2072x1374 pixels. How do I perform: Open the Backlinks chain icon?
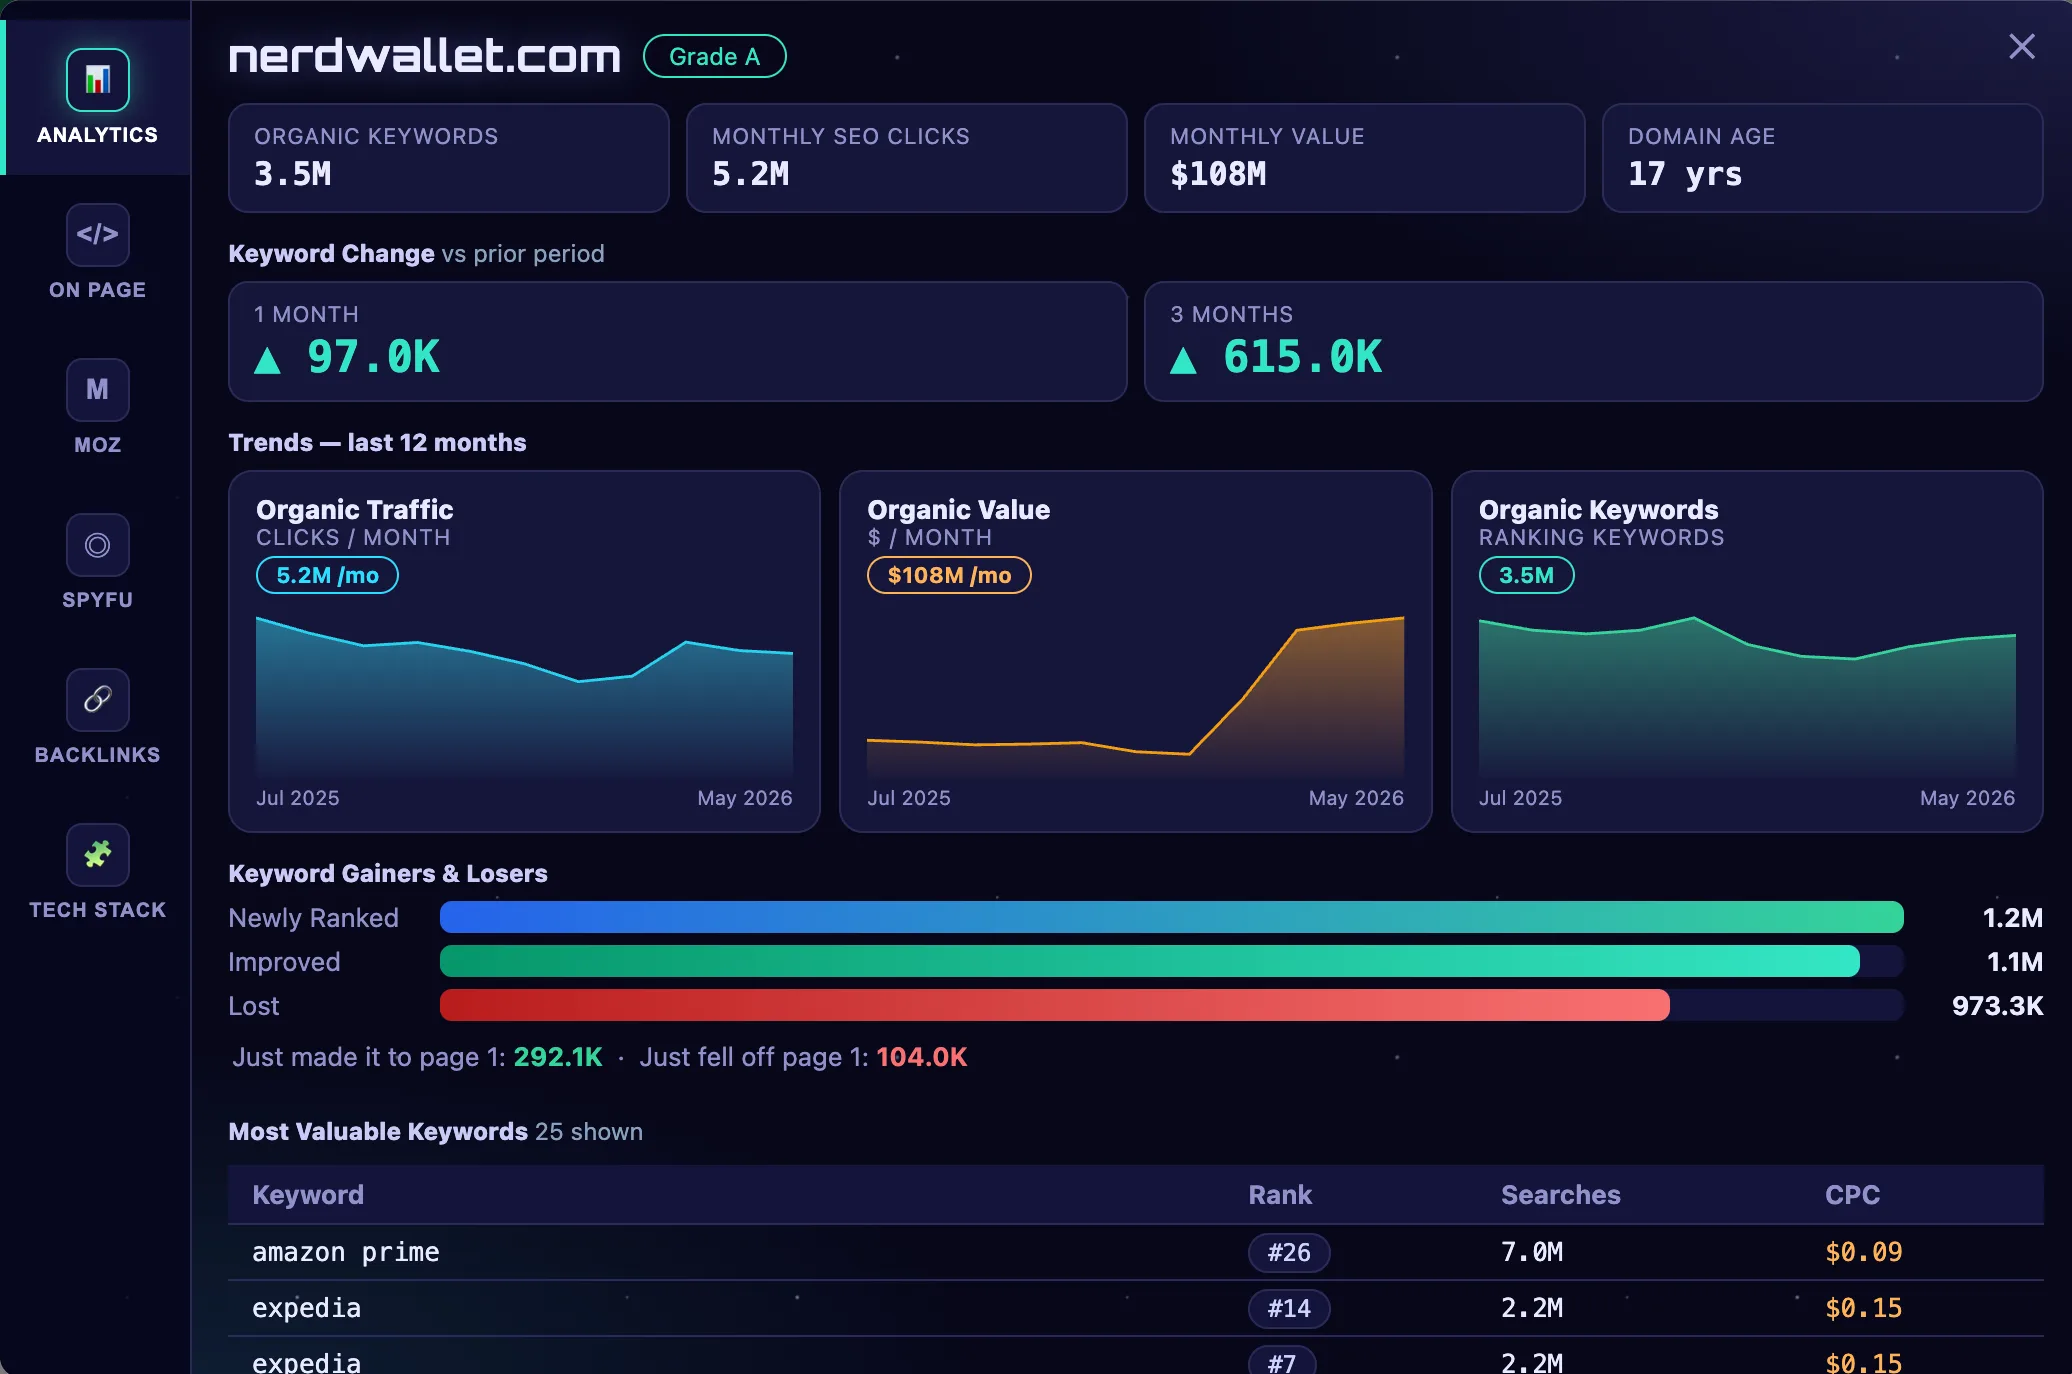[x=98, y=700]
